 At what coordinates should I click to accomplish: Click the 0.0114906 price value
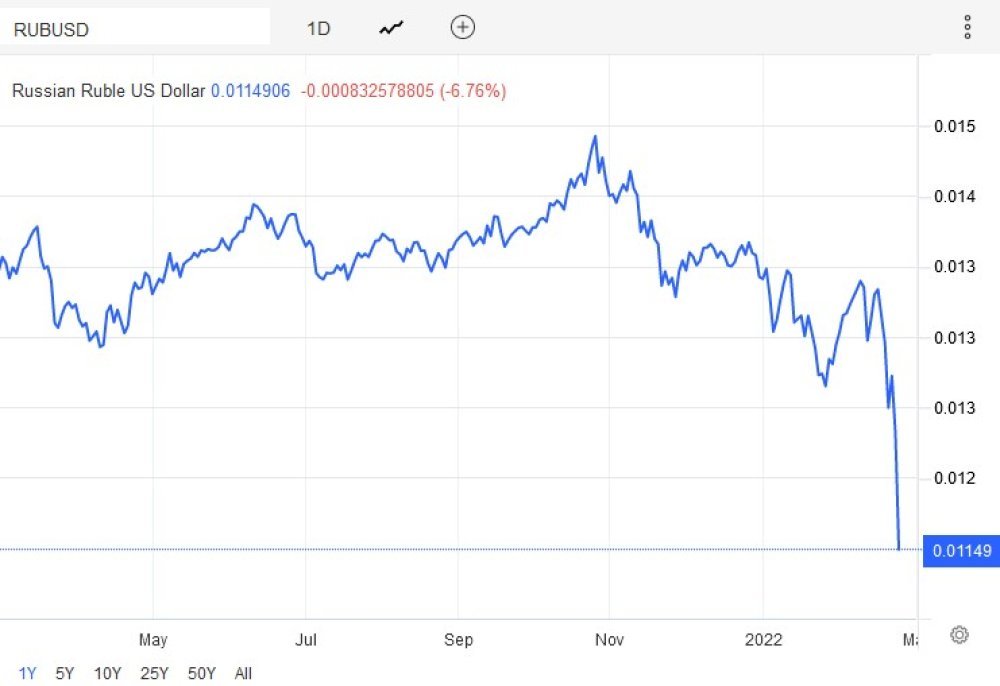coord(251,91)
